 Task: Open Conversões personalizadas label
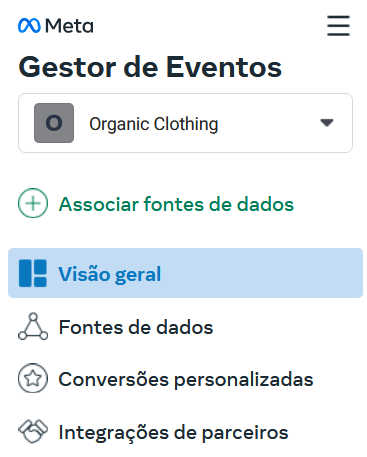186,379
